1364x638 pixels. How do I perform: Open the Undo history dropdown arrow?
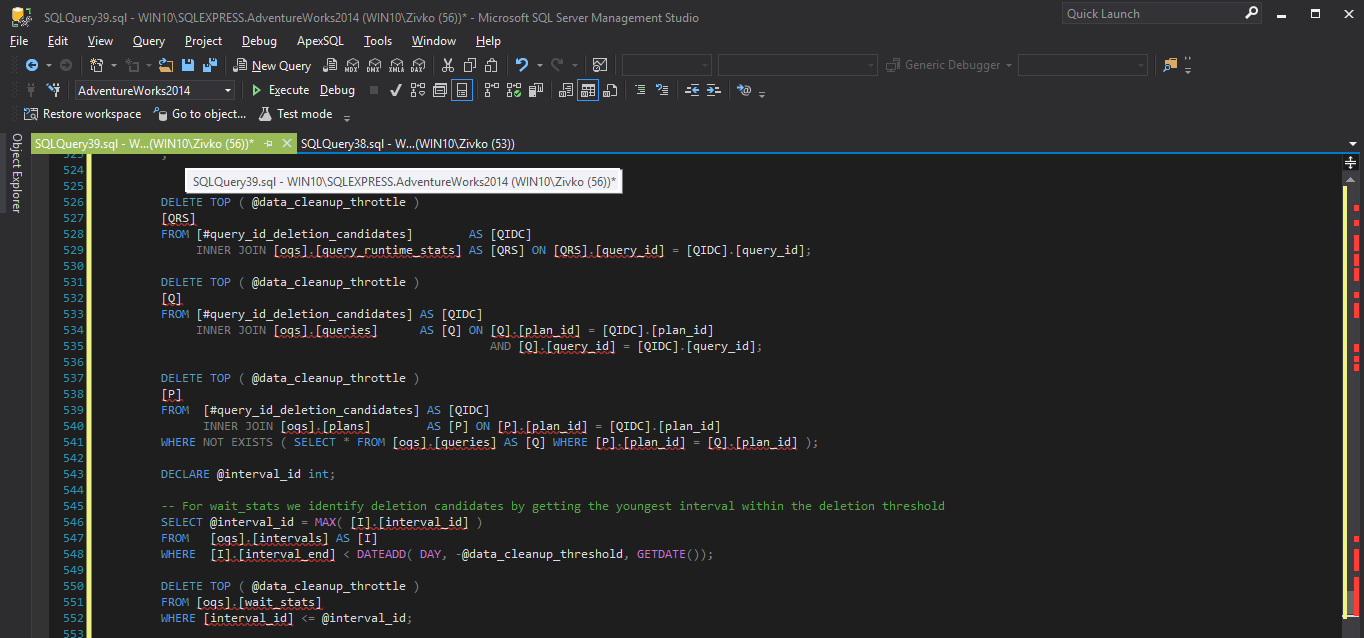[x=540, y=65]
